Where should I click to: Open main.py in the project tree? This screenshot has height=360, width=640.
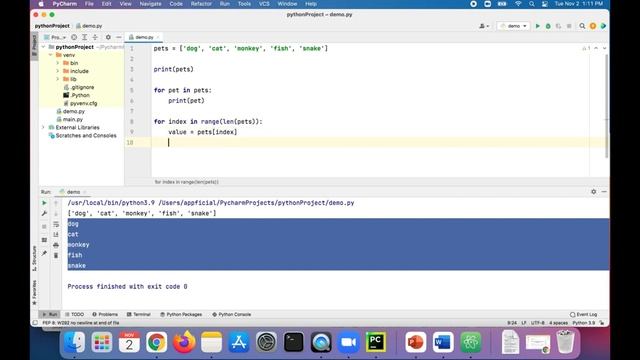[x=70, y=119]
